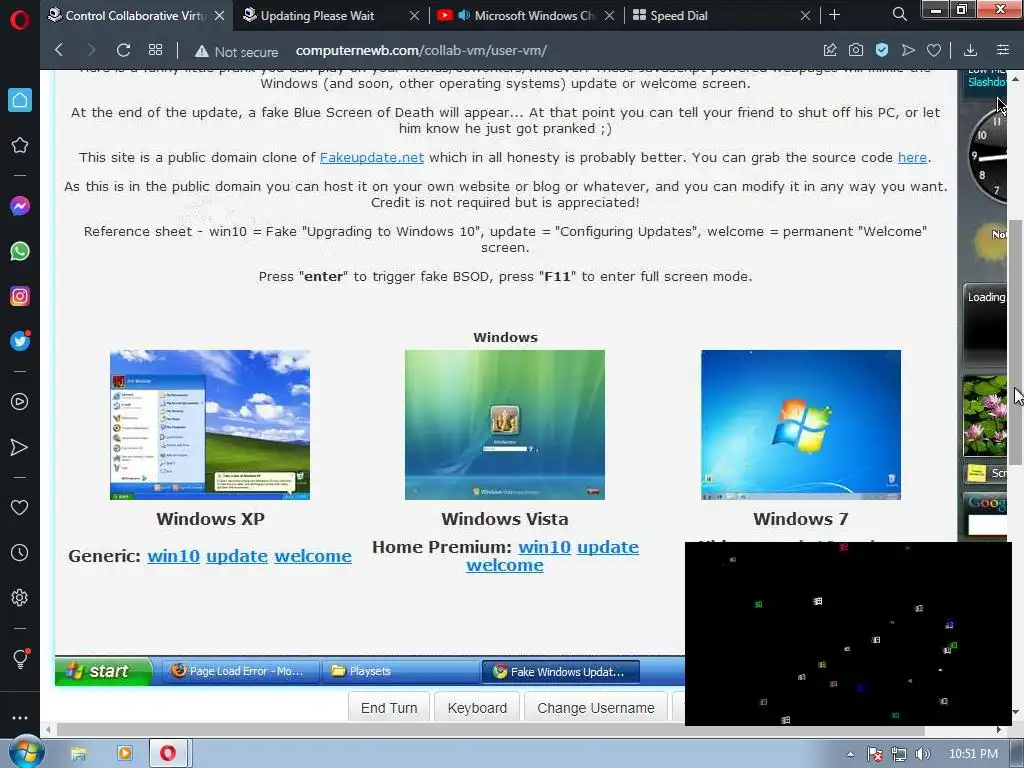
Task: Click the send arrow icon in the address bar
Action: [x=908, y=50]
